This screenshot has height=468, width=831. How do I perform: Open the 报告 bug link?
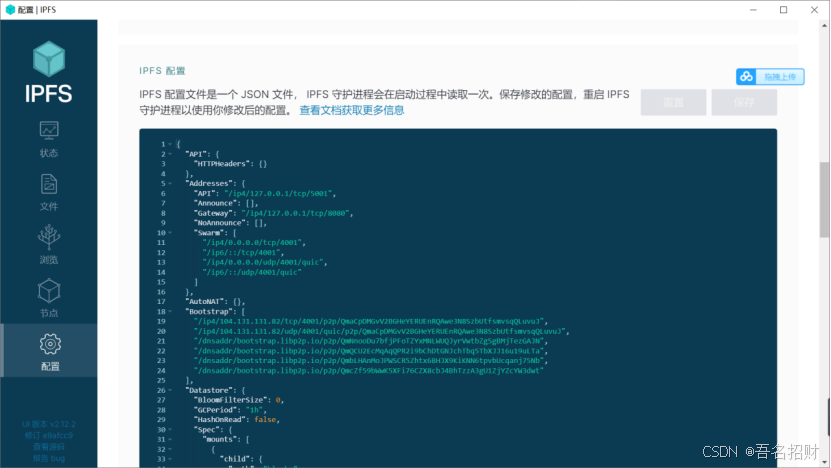[49, 458]
